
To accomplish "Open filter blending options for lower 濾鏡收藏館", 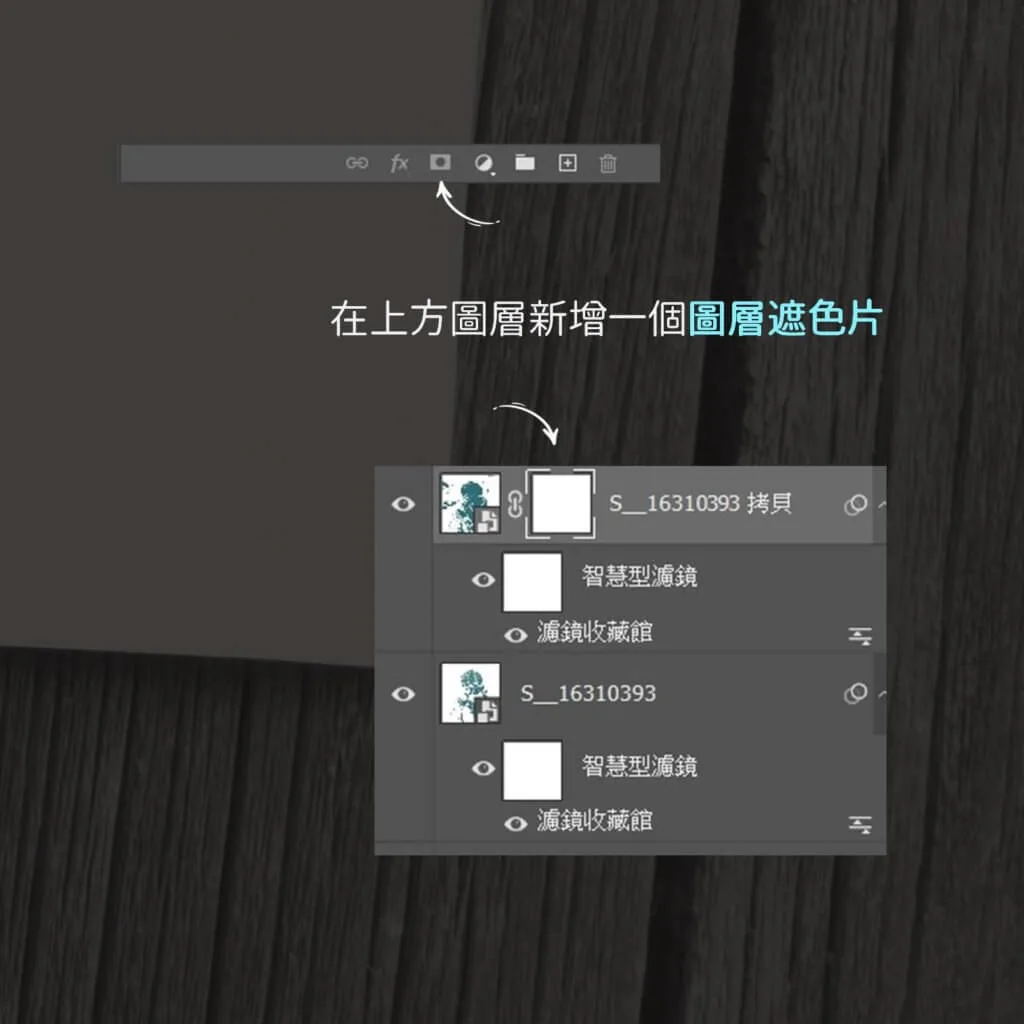I will tap(860, 825).
